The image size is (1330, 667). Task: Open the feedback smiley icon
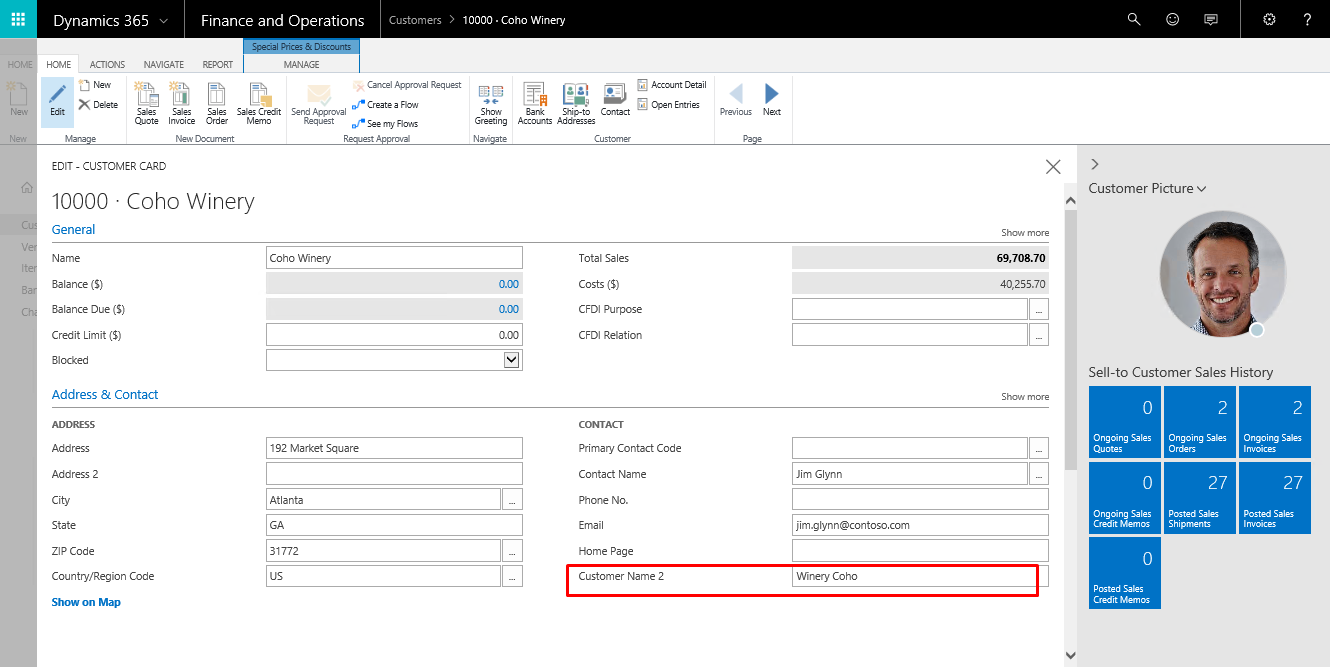click(x=1172, y=19)
